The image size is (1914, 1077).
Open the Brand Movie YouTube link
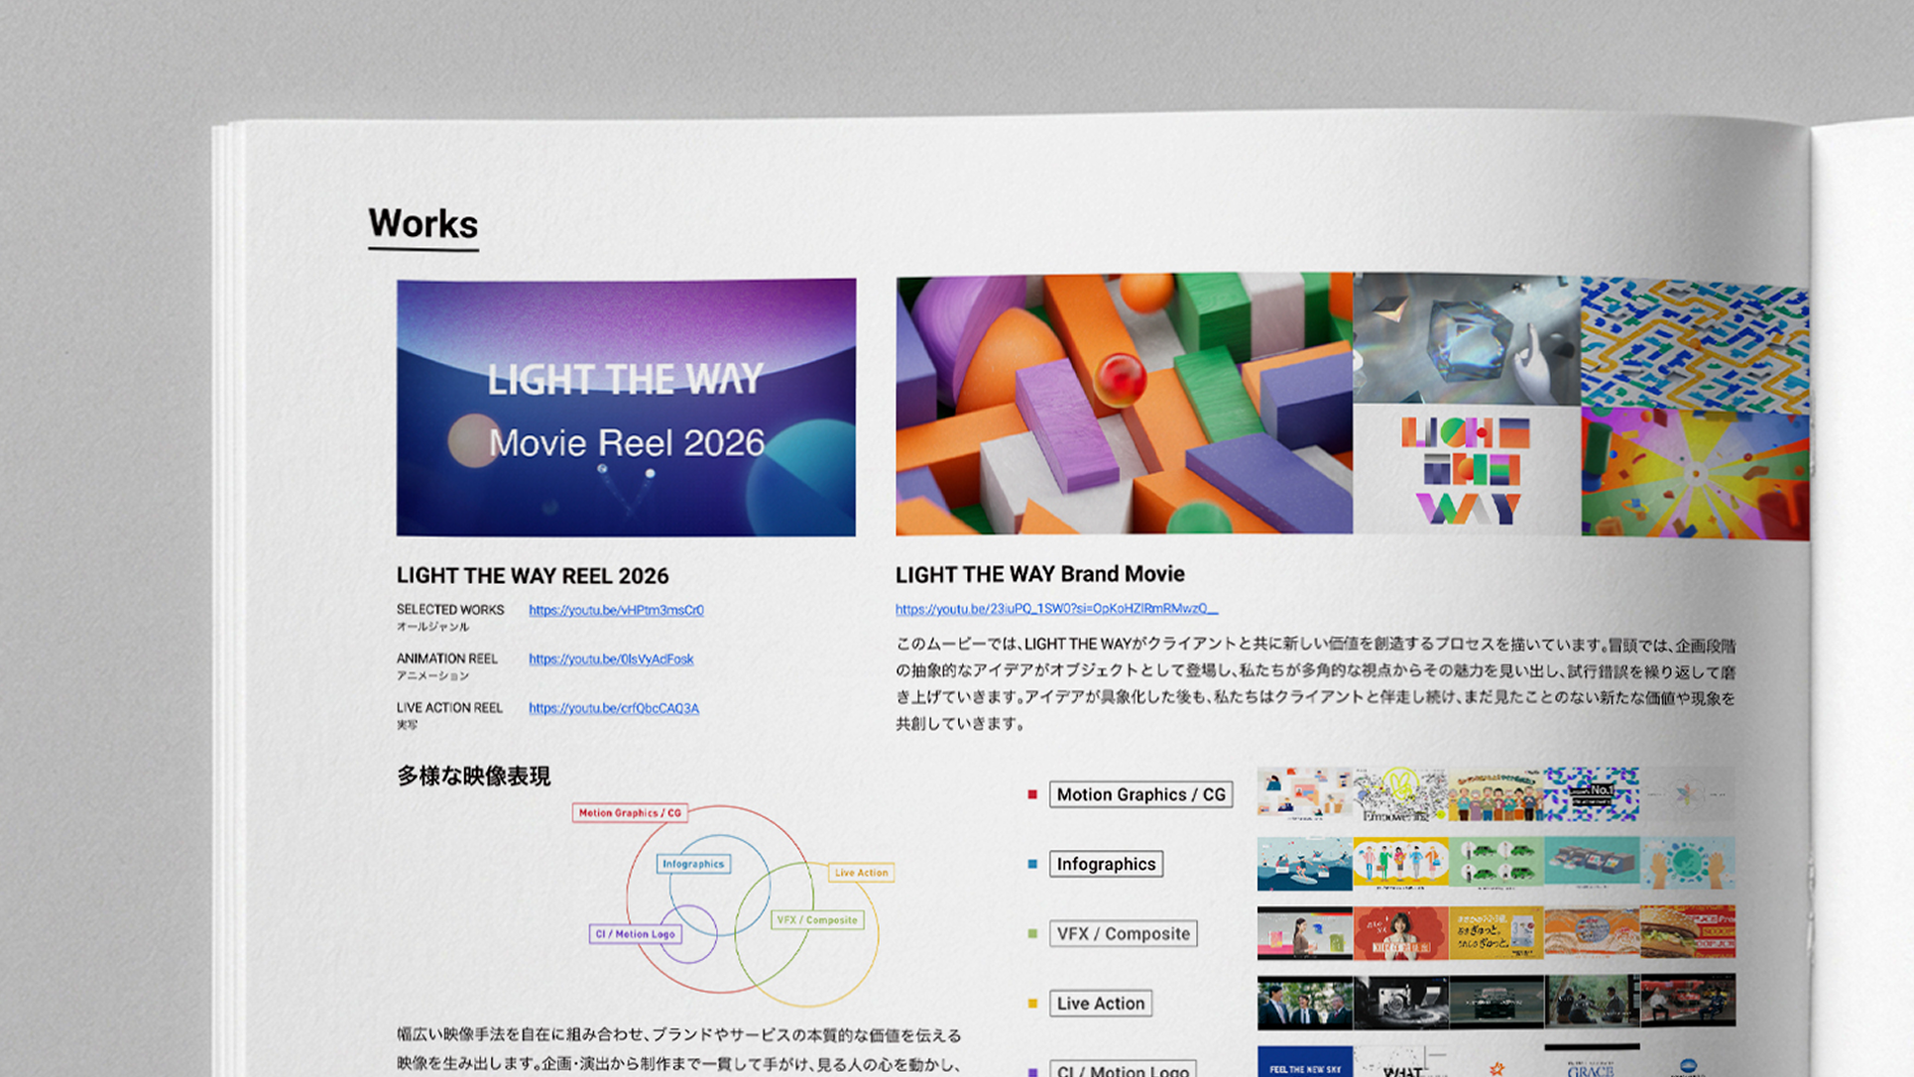(x=1056, y=608)
